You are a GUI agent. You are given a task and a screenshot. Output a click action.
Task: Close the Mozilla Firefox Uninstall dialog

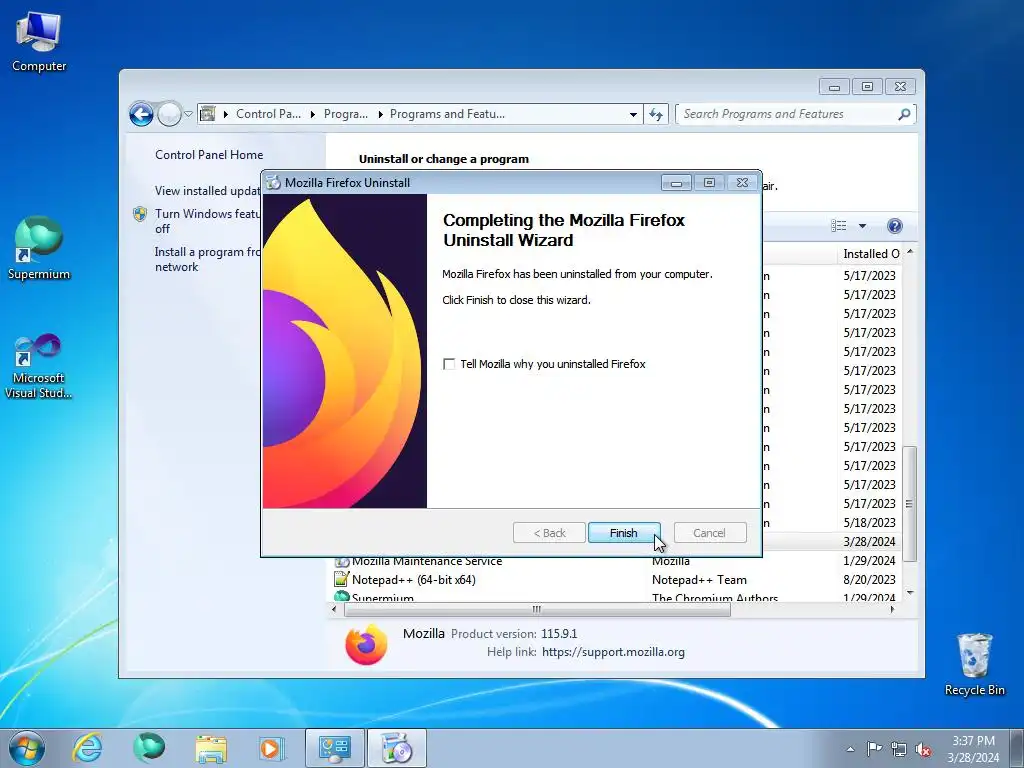tap(742, 183)
